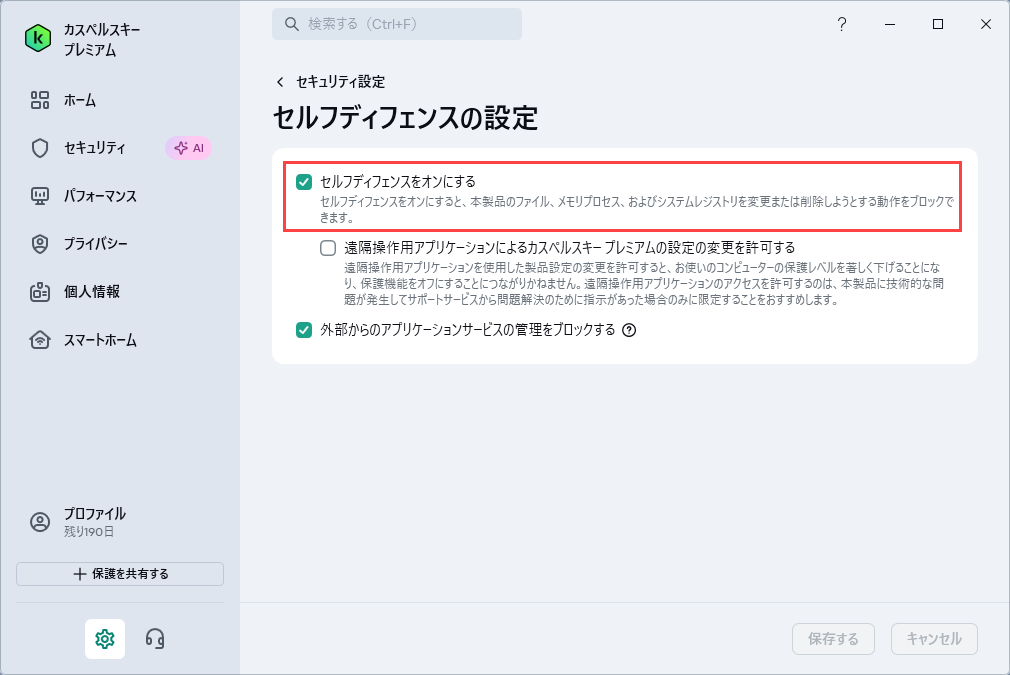Toggle セルフディフェンスをオンにする checkbox
Image resolution: width=1010 pixels, height=675 pixels.
click(304, 182)
